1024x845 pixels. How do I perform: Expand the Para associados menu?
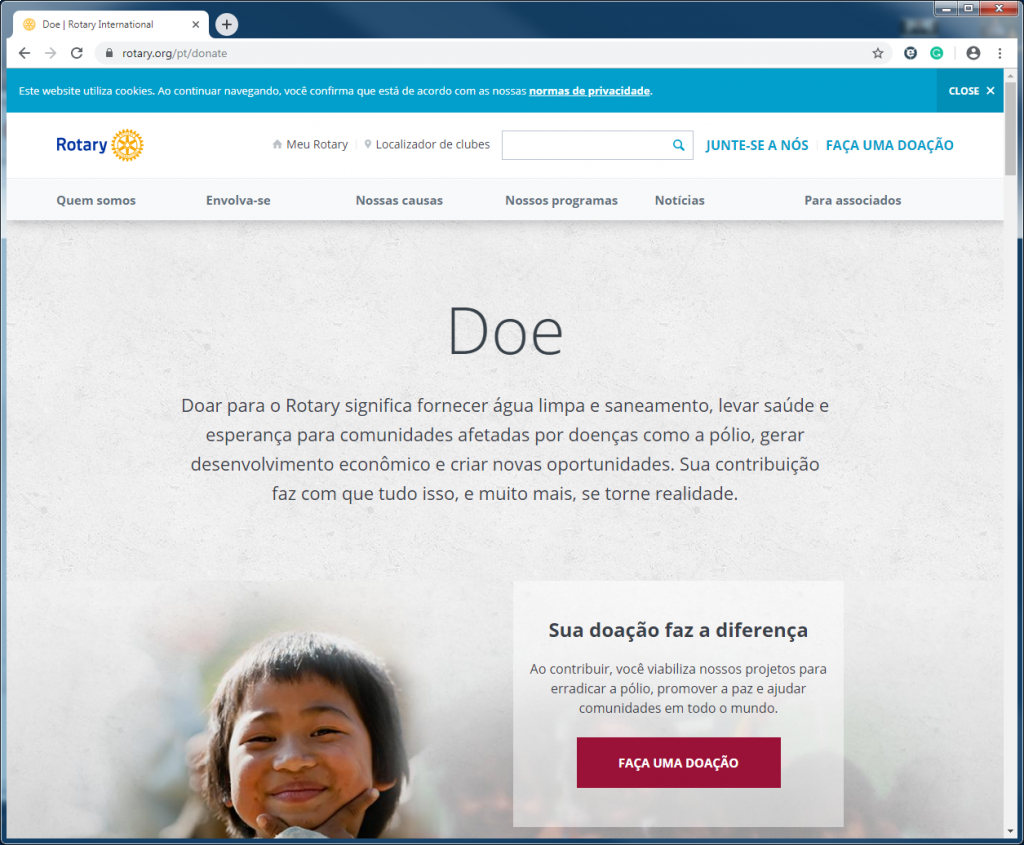tap(852, 200)
